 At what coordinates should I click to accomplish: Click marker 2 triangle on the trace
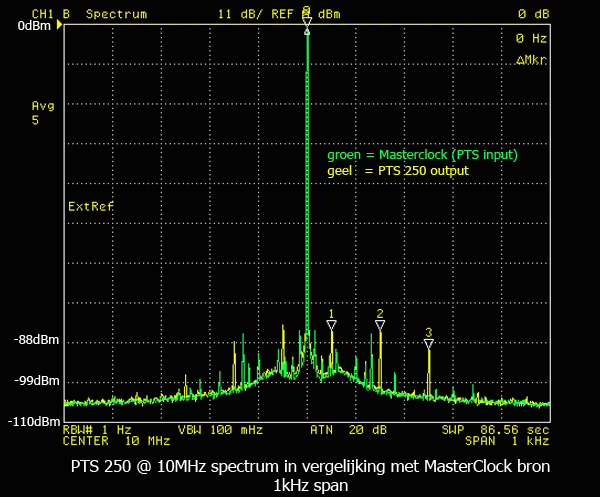pyautogui.click(x=380, y=325)
